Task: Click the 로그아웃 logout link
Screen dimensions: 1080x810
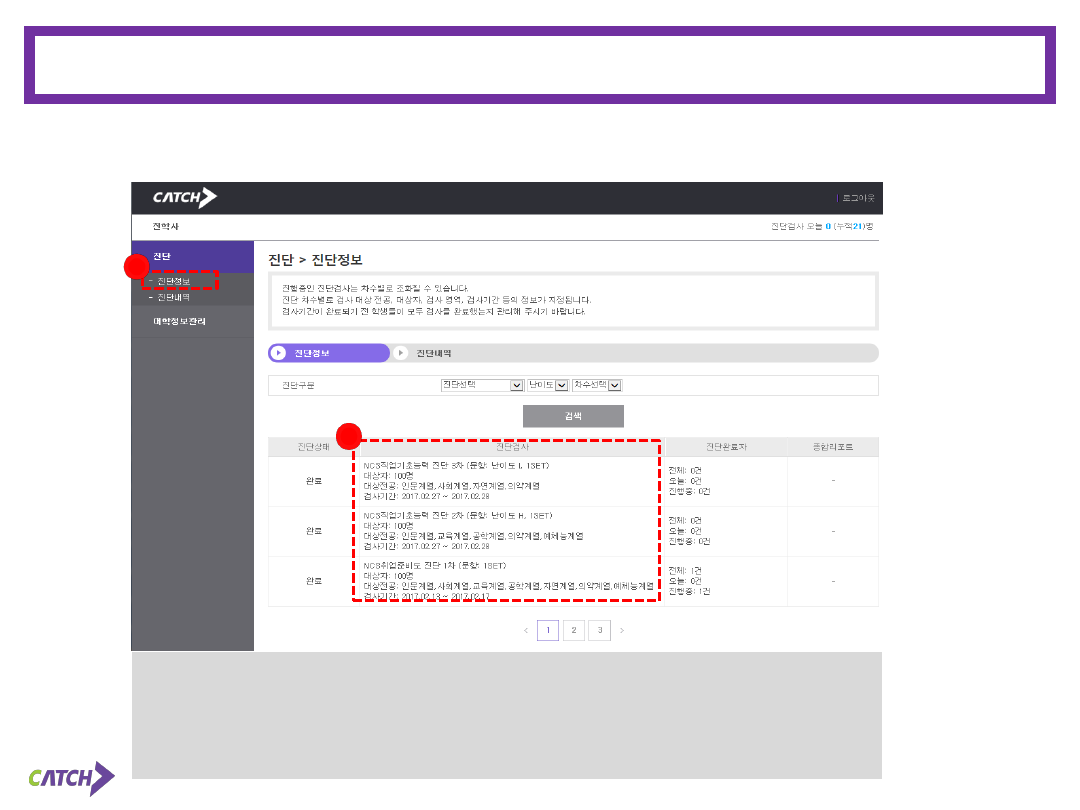Action: click(x=857, y=198)
